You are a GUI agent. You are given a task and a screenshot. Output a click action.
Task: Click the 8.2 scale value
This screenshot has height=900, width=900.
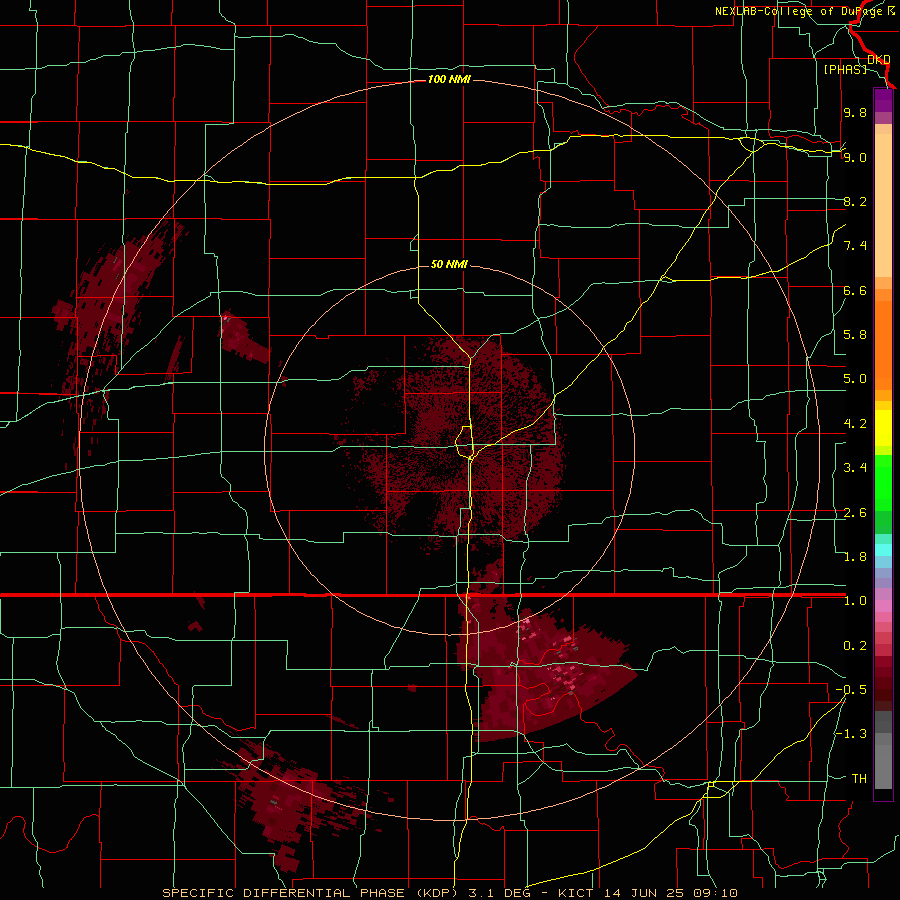tap(855, 201)
